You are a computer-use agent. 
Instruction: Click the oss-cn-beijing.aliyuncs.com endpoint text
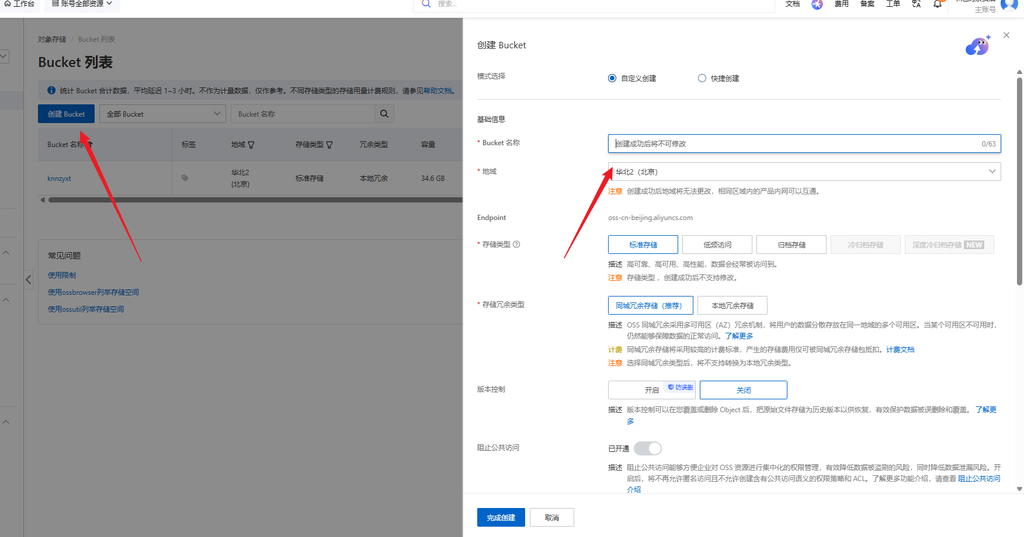pyautogui.click(x=650, y=218)
